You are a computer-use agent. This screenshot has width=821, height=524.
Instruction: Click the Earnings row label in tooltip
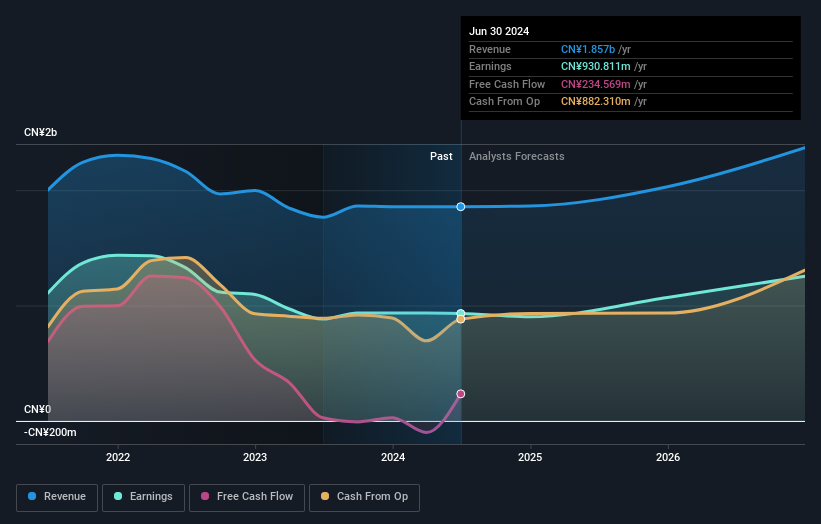490,66
